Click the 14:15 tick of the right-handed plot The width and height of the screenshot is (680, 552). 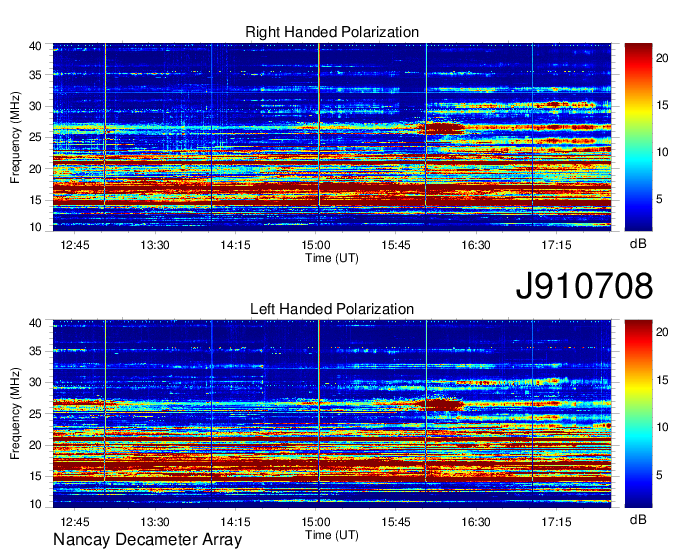[235, 245]
